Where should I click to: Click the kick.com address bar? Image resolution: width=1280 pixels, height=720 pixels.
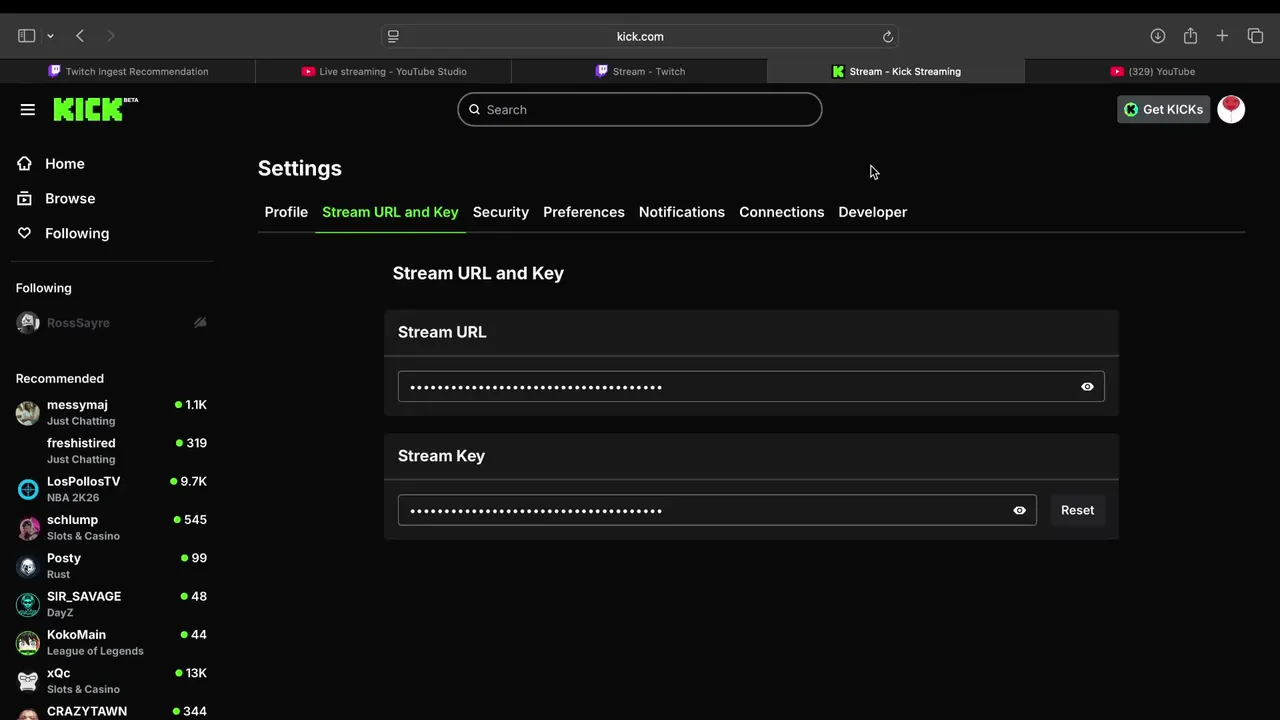[x=640, y=36]
